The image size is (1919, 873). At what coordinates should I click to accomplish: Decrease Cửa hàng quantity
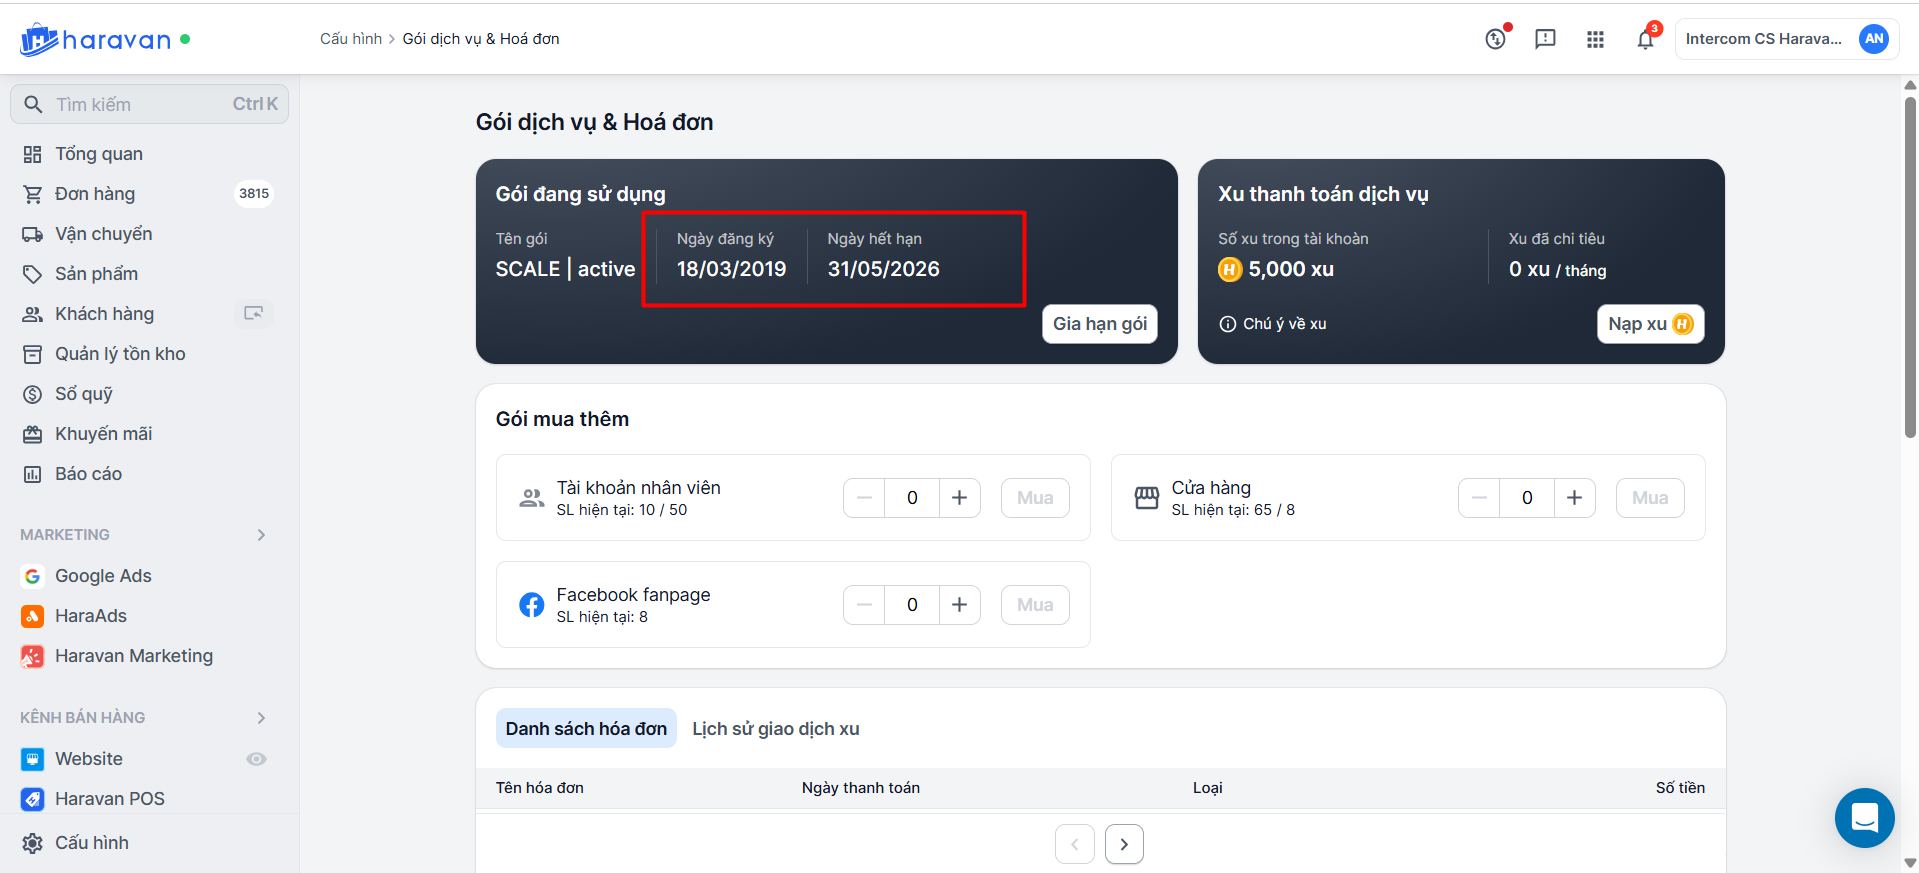coord(1480,498)
